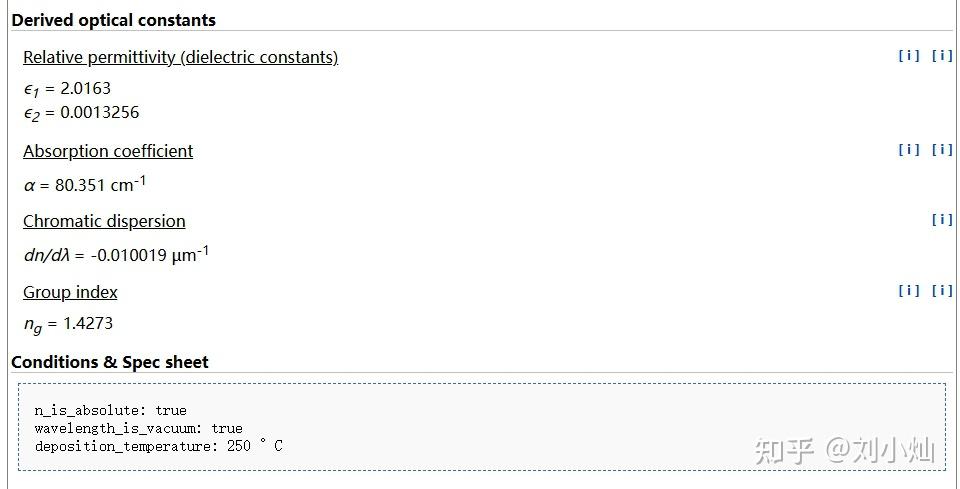Select the ε2 = 0.0013256 value
Viewport: 960px width, 489px height.
coord(81,114)
